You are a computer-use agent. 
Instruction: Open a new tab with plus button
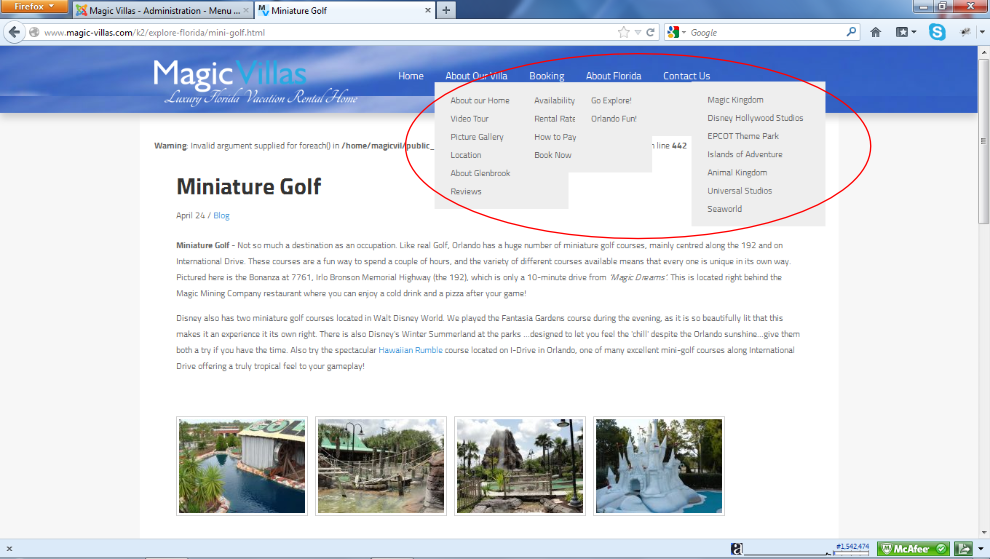pyautogui.click(x=446, y=10)
